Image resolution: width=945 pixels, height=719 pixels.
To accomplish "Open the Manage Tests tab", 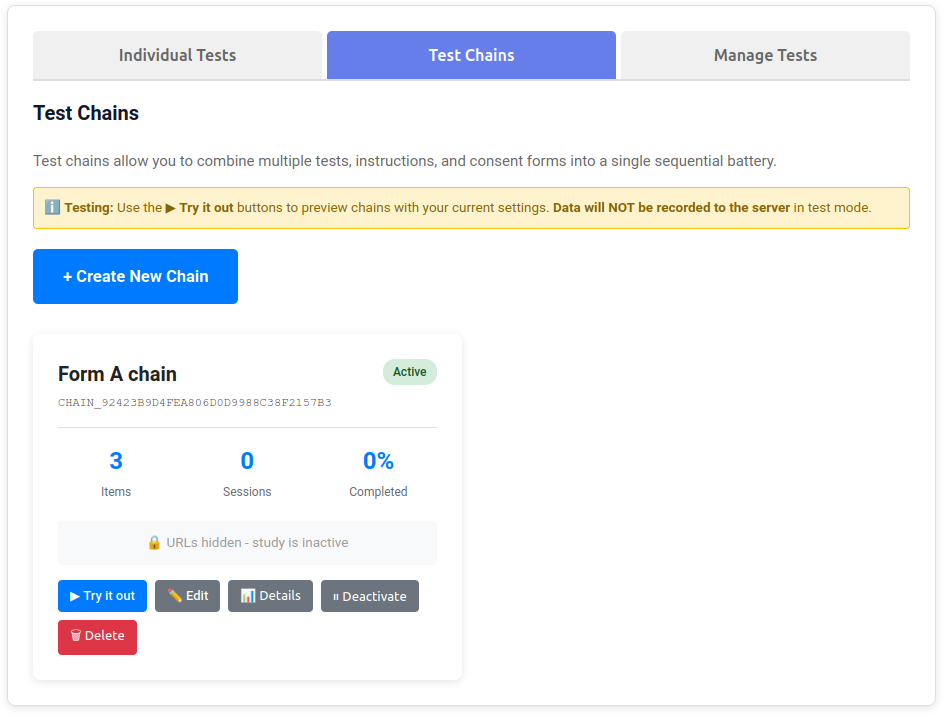I will [763, 55].
